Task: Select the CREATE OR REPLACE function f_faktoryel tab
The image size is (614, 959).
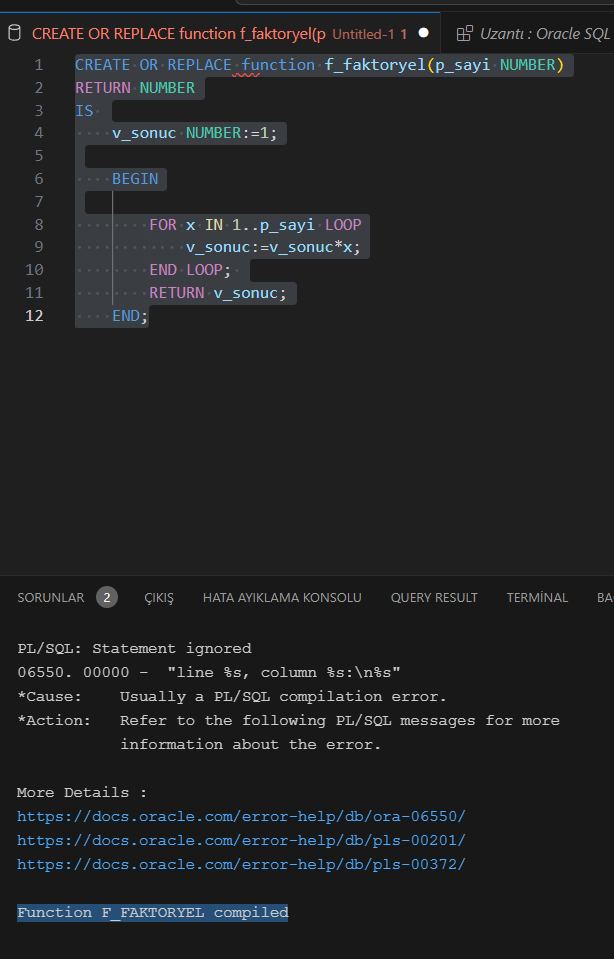Action: click(220, 34)
